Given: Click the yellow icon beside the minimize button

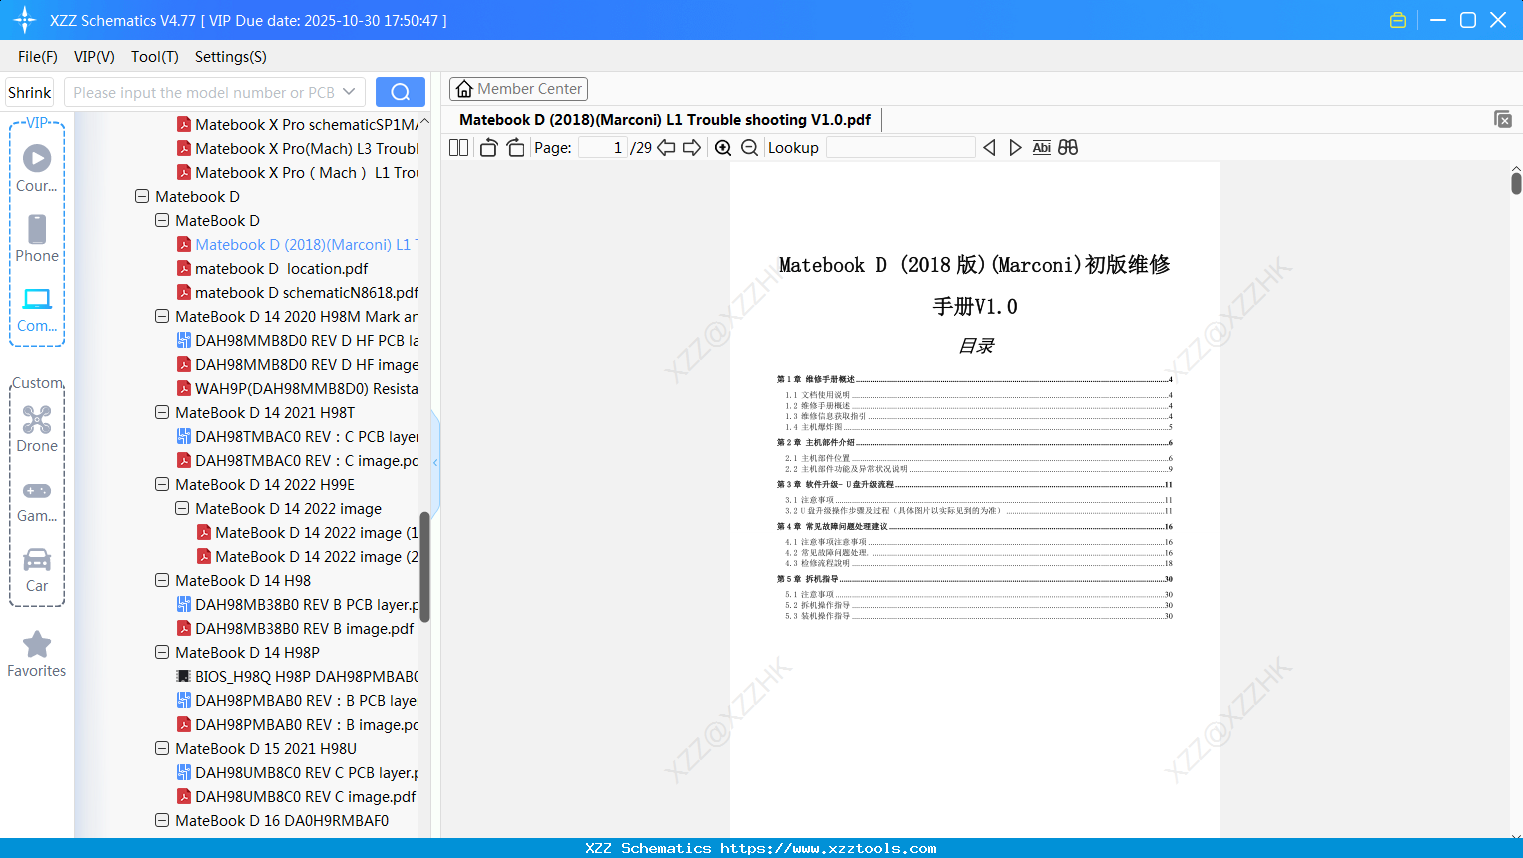Looking at the screenshot, I should (1398, 20).
